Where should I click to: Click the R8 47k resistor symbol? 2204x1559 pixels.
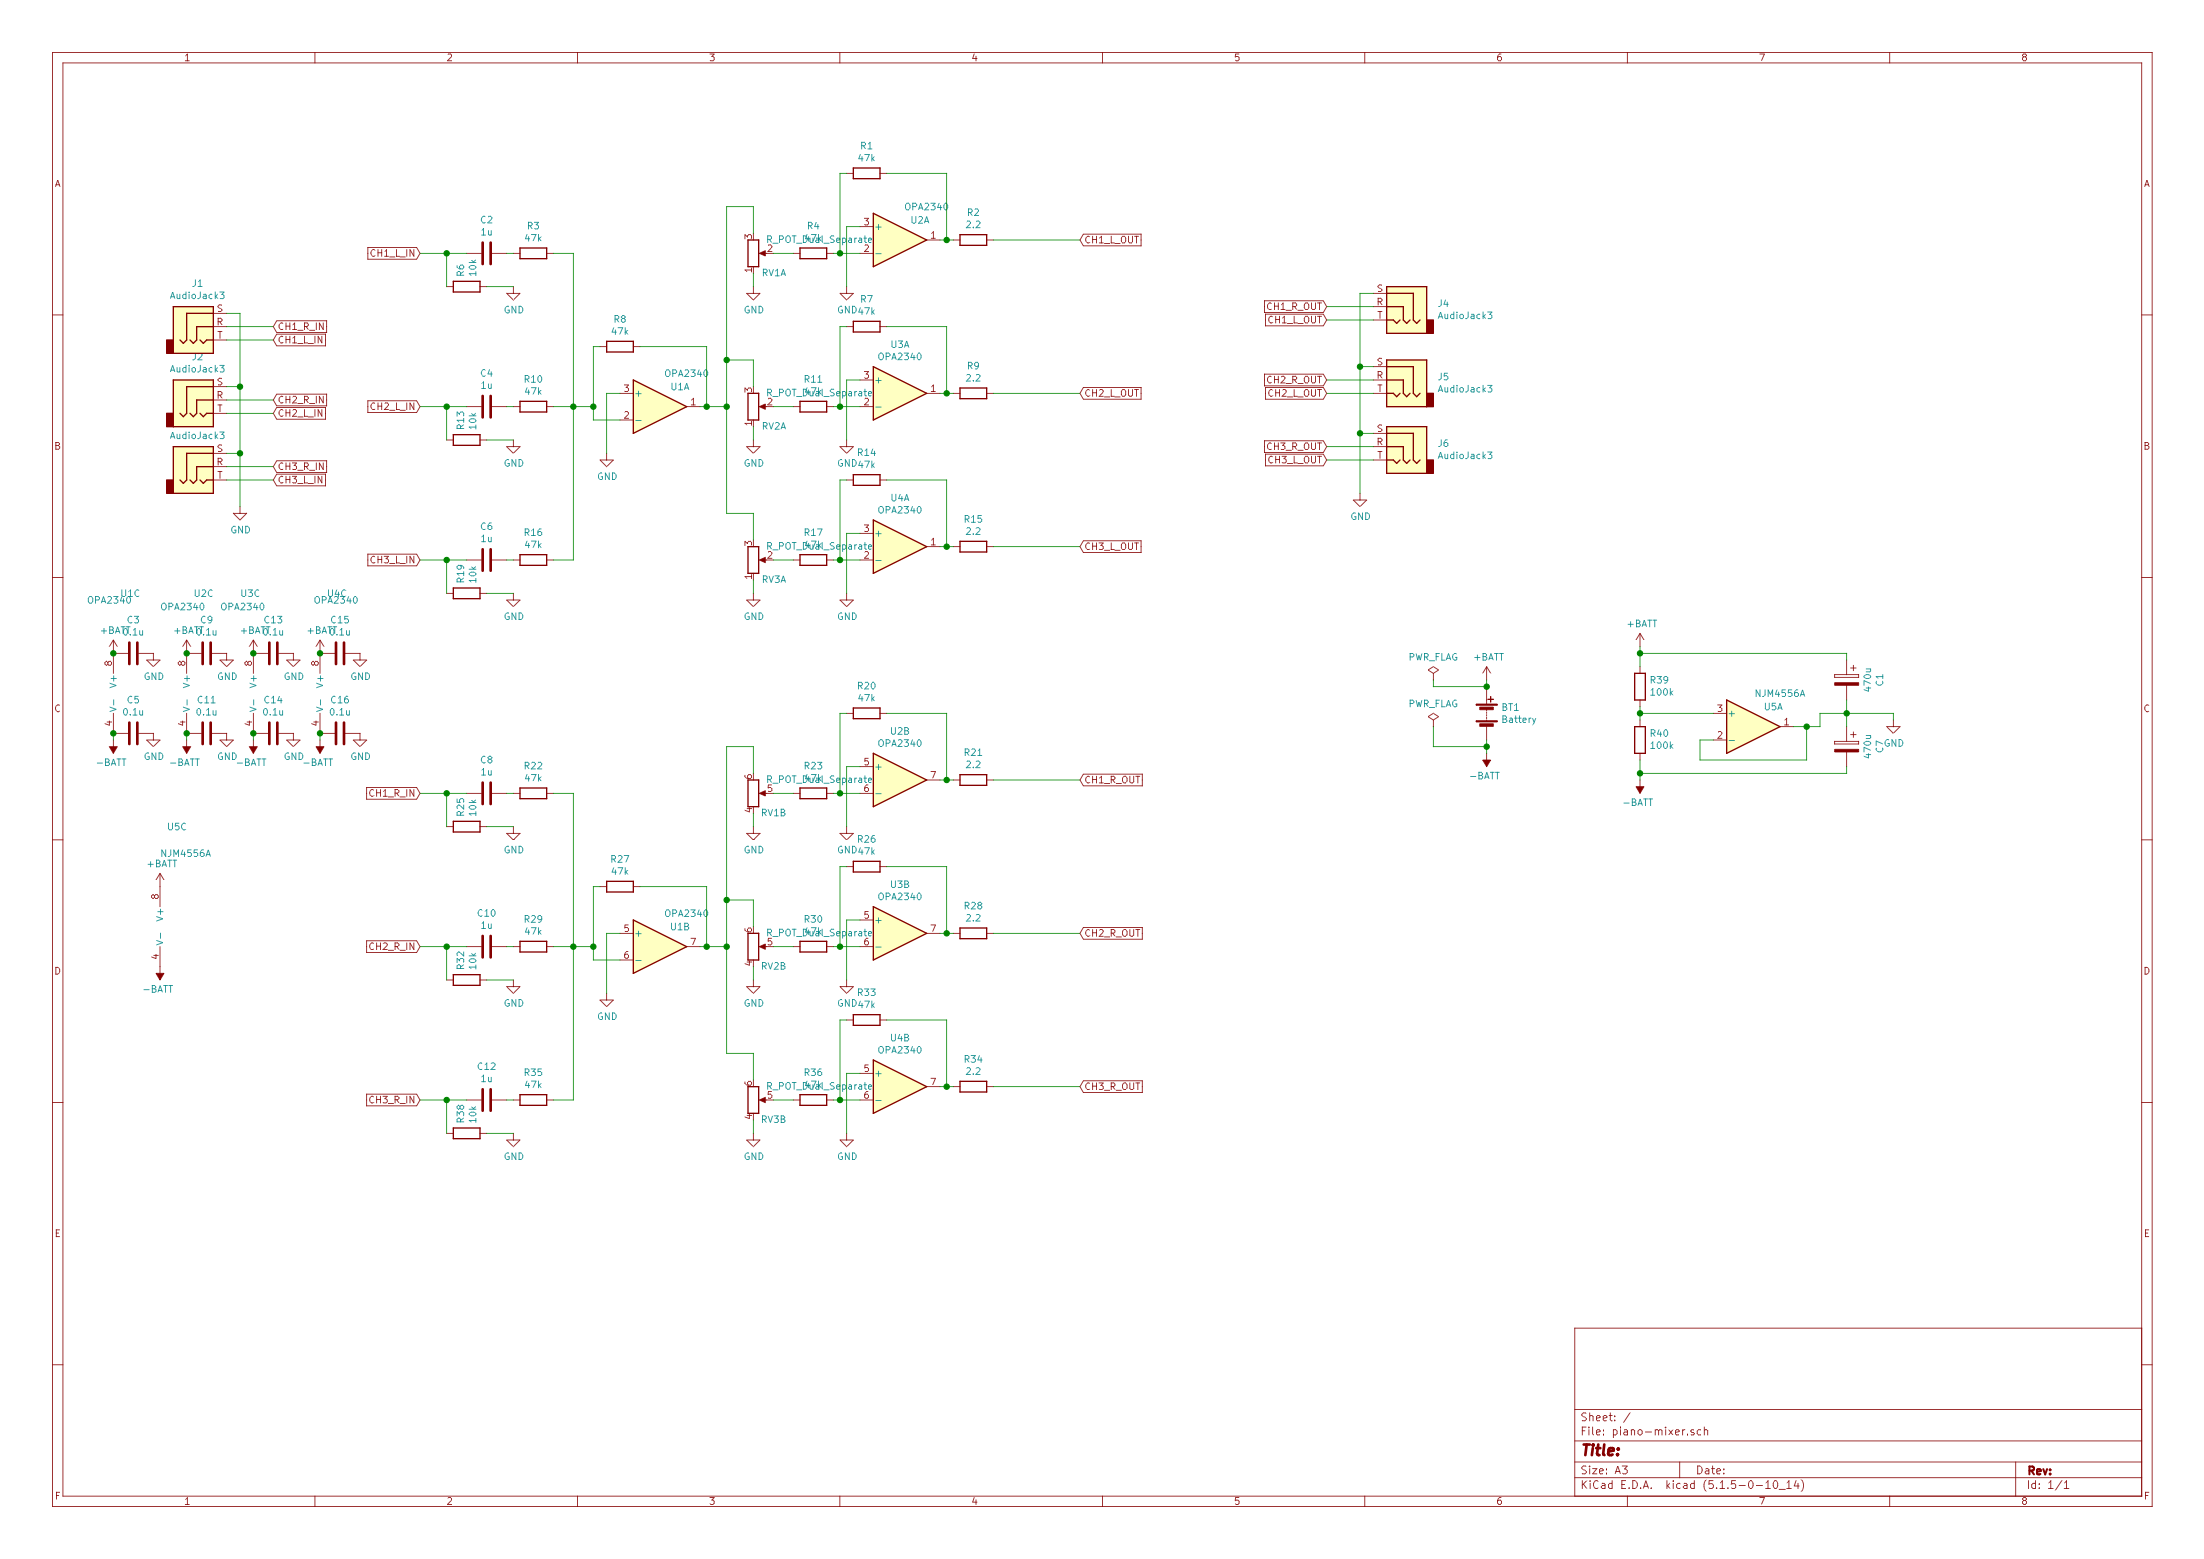(619, 347)
